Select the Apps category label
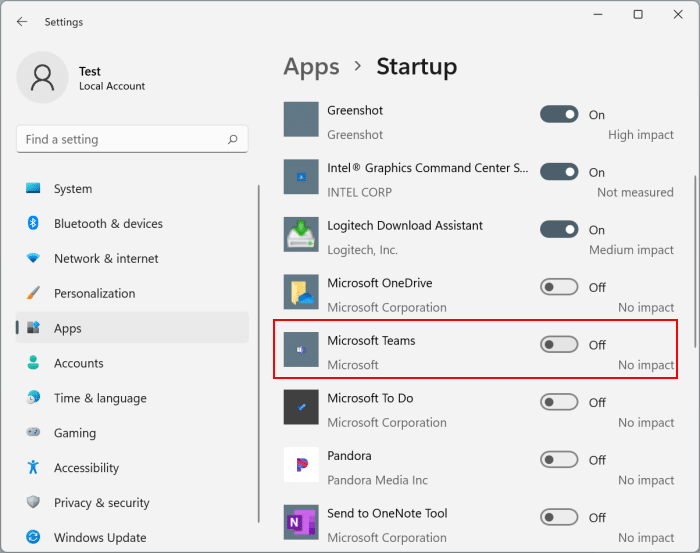 coord(67,328)
